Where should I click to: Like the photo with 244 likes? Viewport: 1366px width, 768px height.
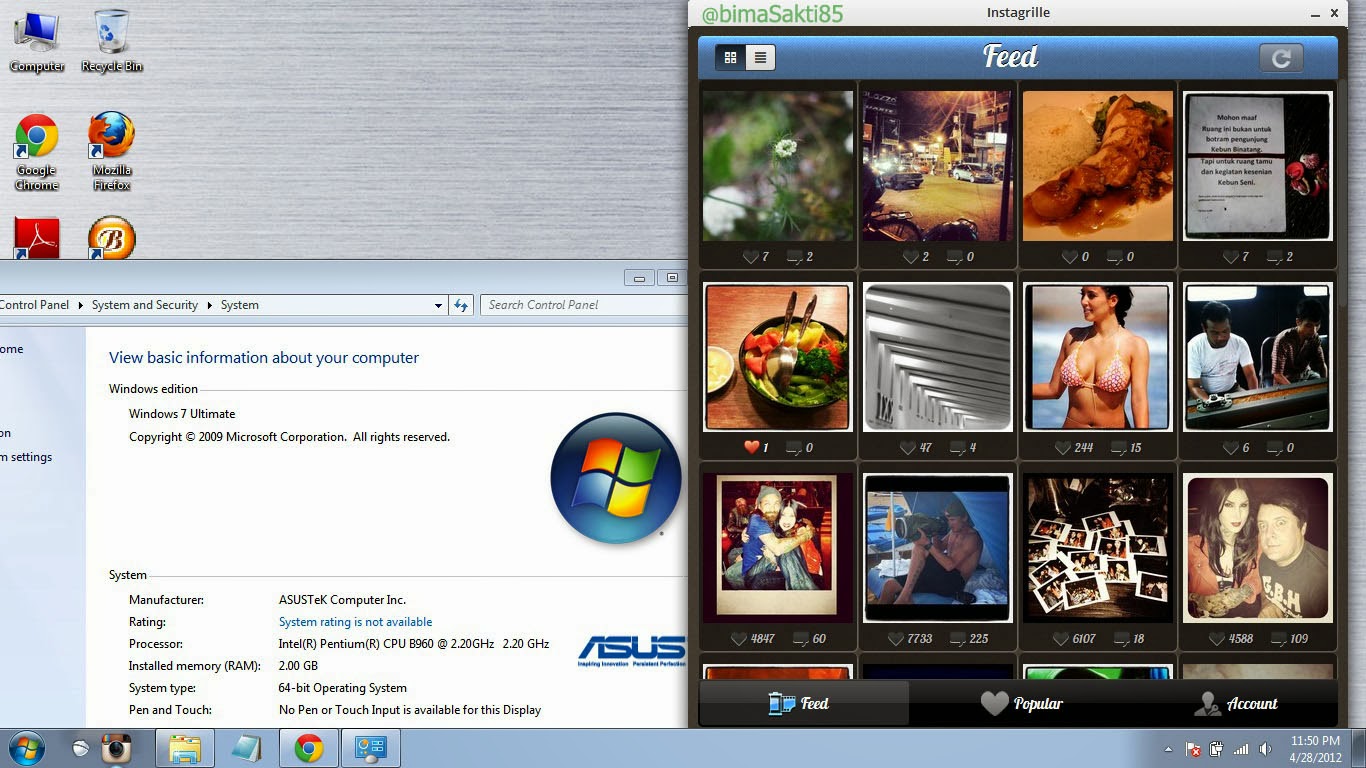(1063, 448)
